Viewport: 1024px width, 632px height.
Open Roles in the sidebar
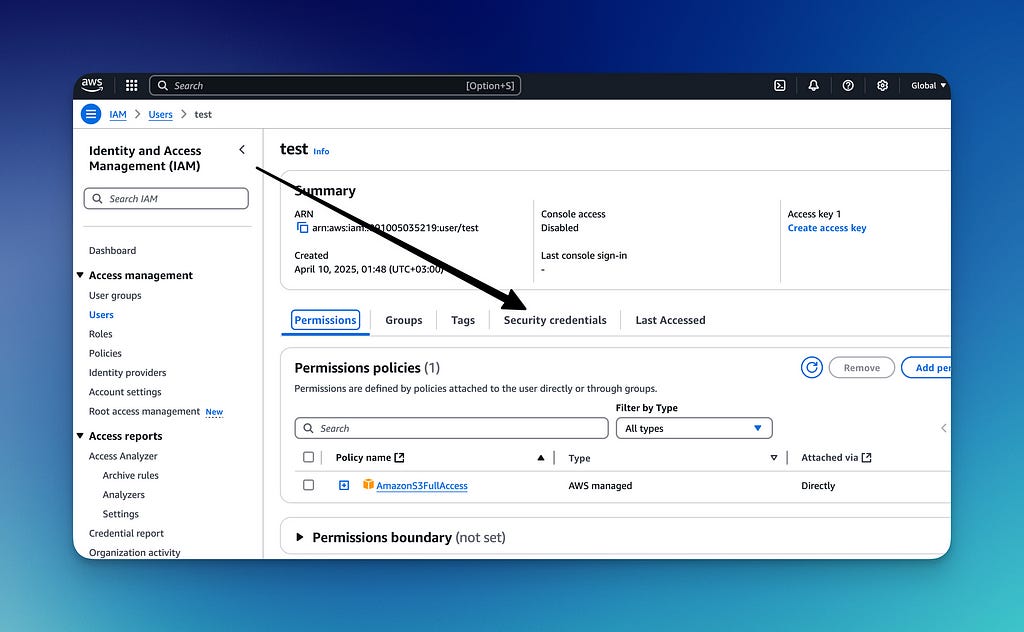(x=101, y=334)
